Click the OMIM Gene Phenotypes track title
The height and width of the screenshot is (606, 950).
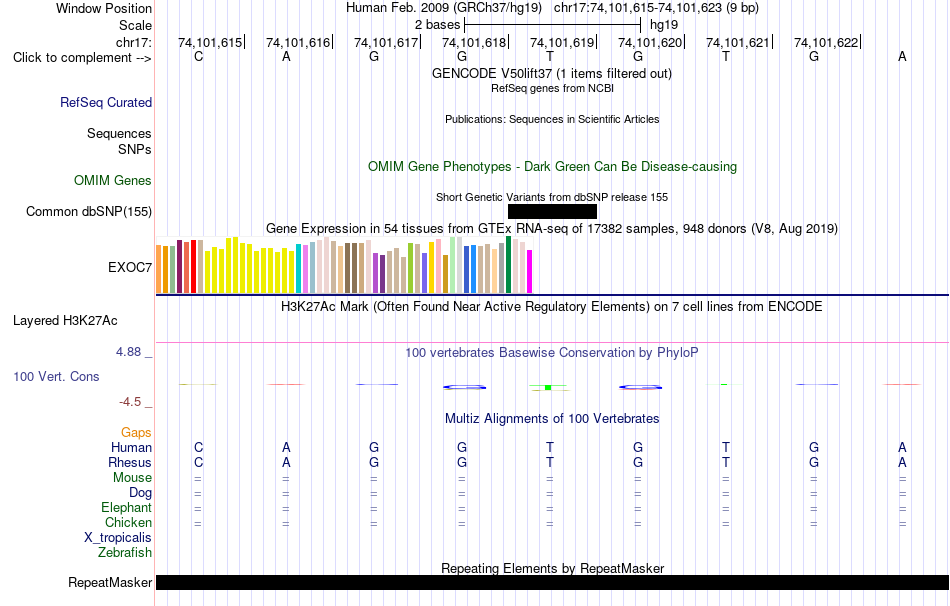point(552,167)
